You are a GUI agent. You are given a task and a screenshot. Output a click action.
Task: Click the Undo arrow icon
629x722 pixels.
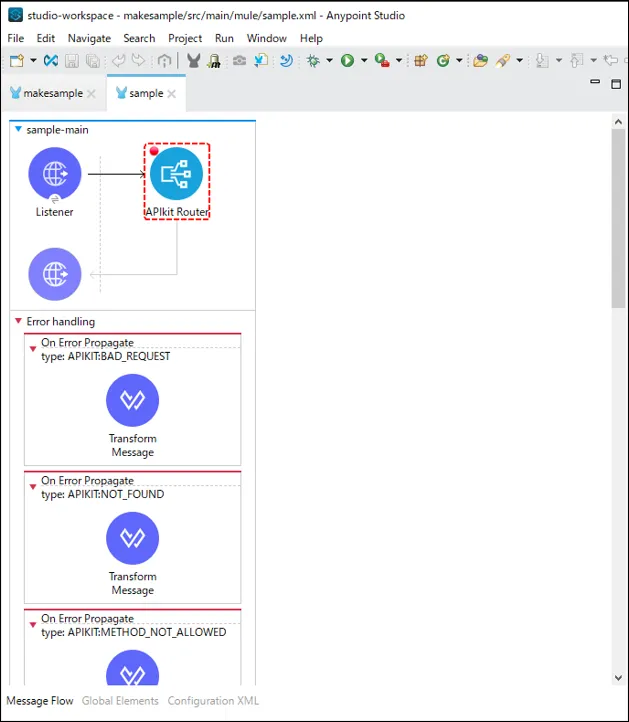pos(118,60)
